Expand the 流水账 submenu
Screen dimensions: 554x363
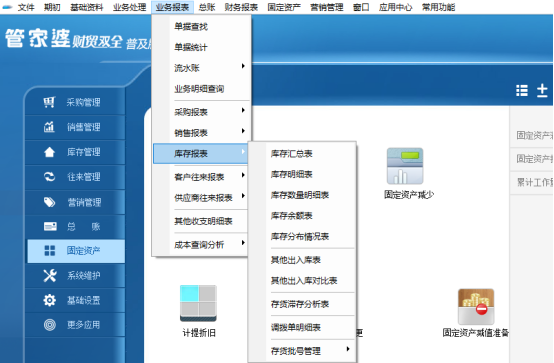point(201,68)
